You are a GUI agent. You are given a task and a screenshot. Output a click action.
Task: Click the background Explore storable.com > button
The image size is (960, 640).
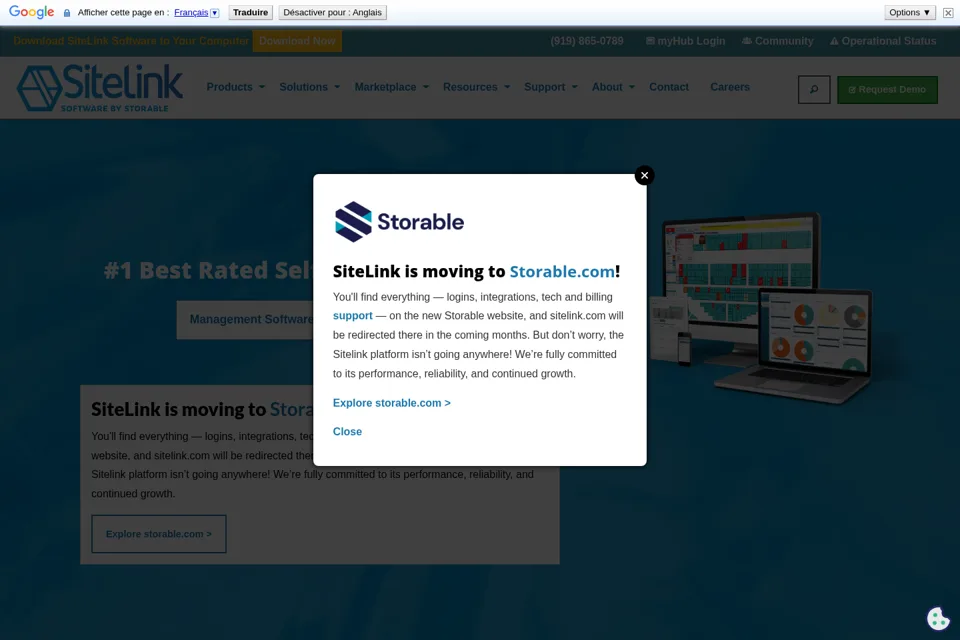pos(159,534)
